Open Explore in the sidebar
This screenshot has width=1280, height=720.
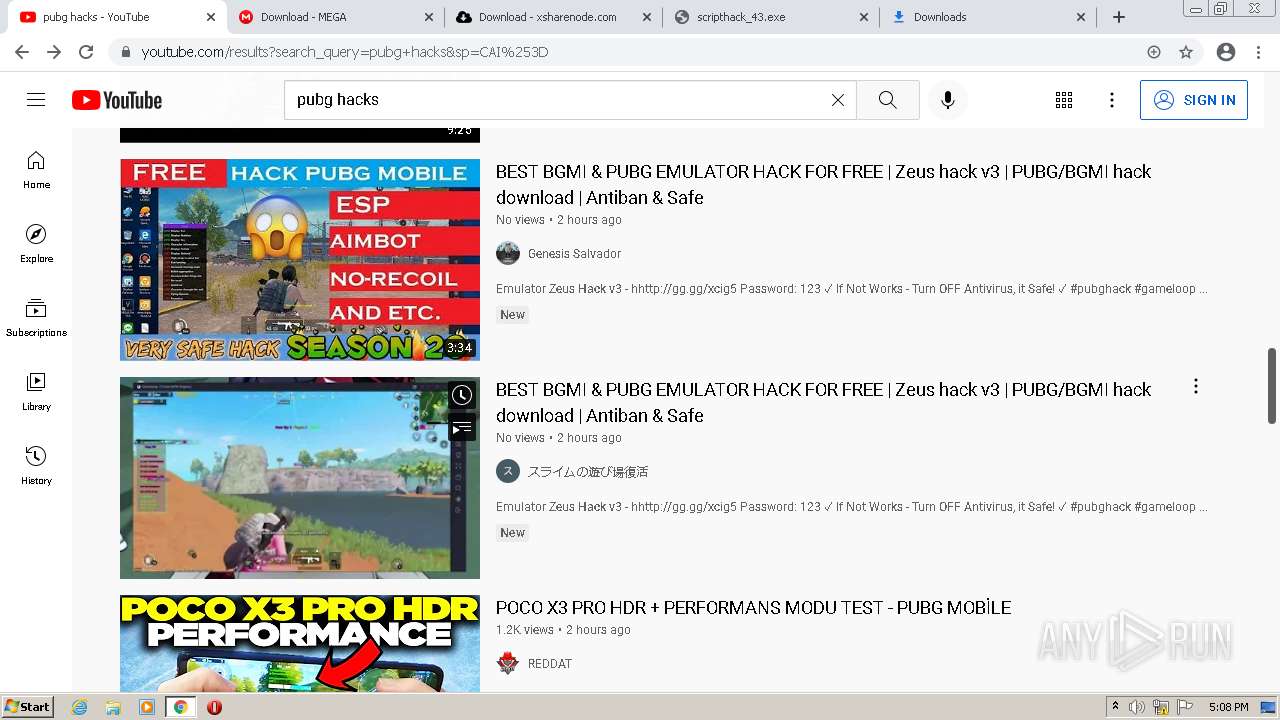pyautogui.click(x=36, y=244)
